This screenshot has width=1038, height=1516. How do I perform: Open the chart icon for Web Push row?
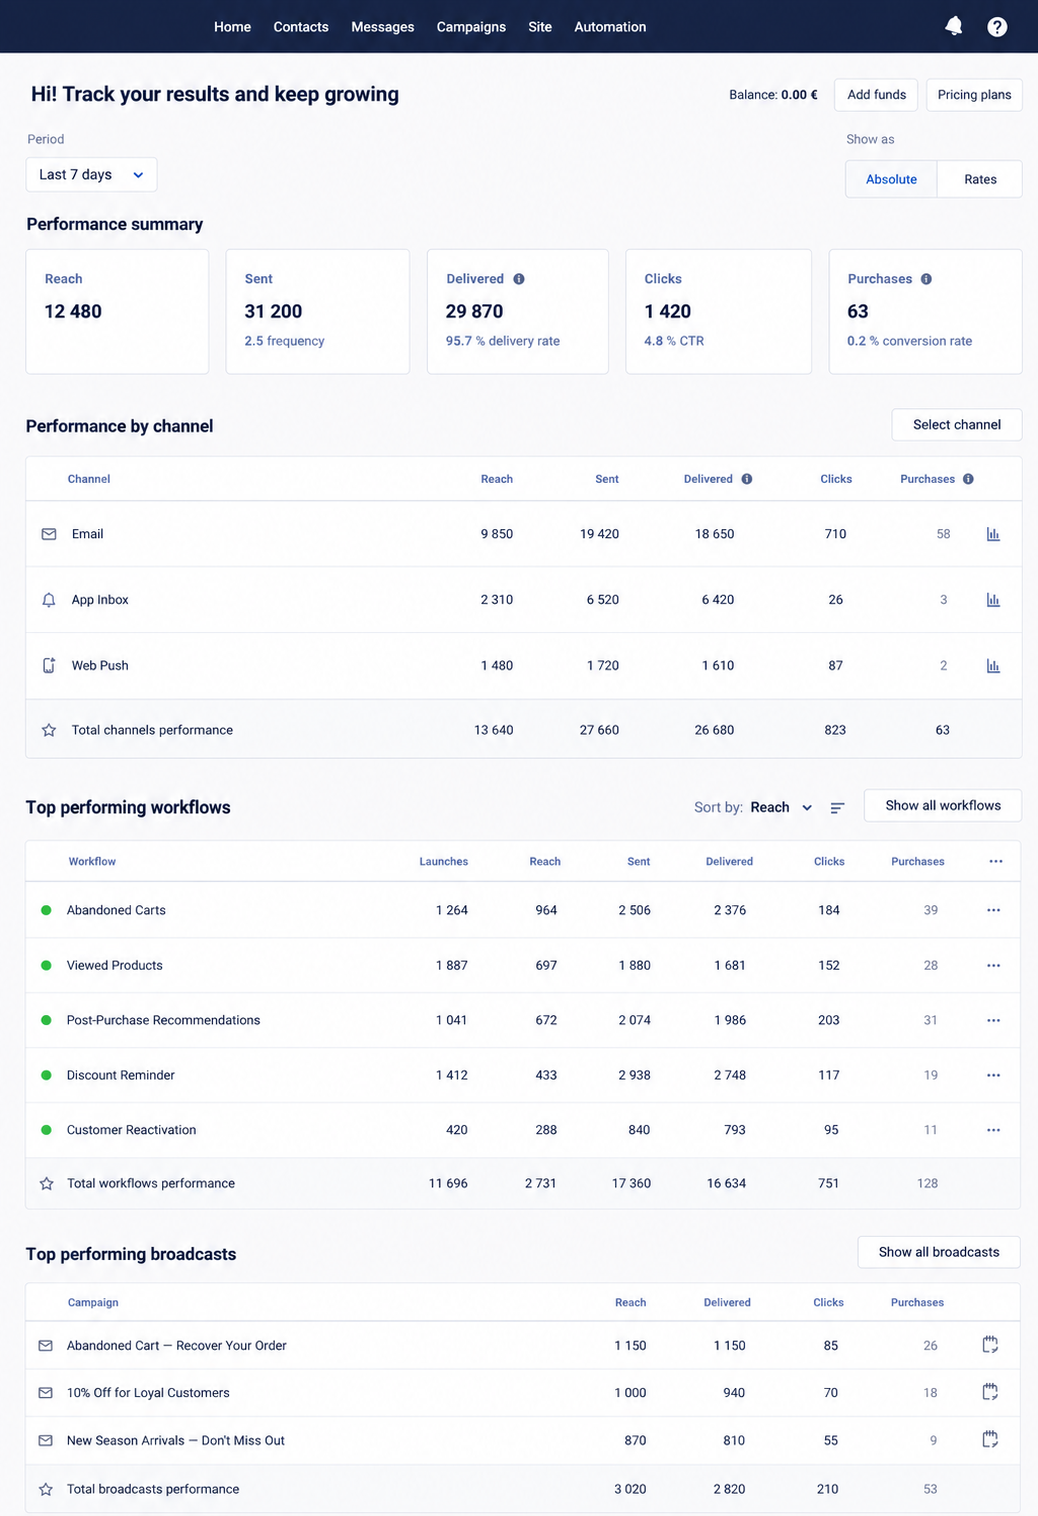coord(993,666)
